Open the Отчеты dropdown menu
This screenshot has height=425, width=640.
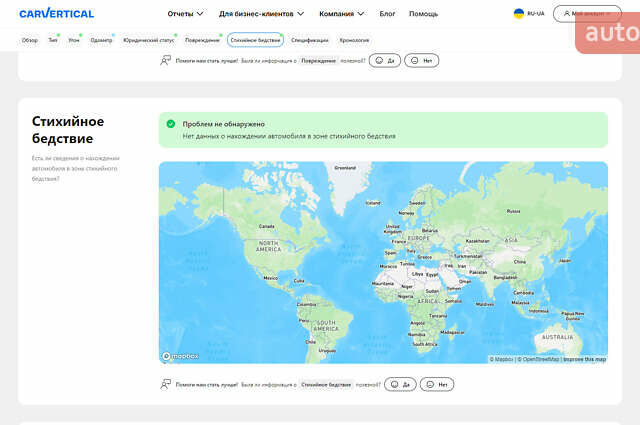click(185, 14)
